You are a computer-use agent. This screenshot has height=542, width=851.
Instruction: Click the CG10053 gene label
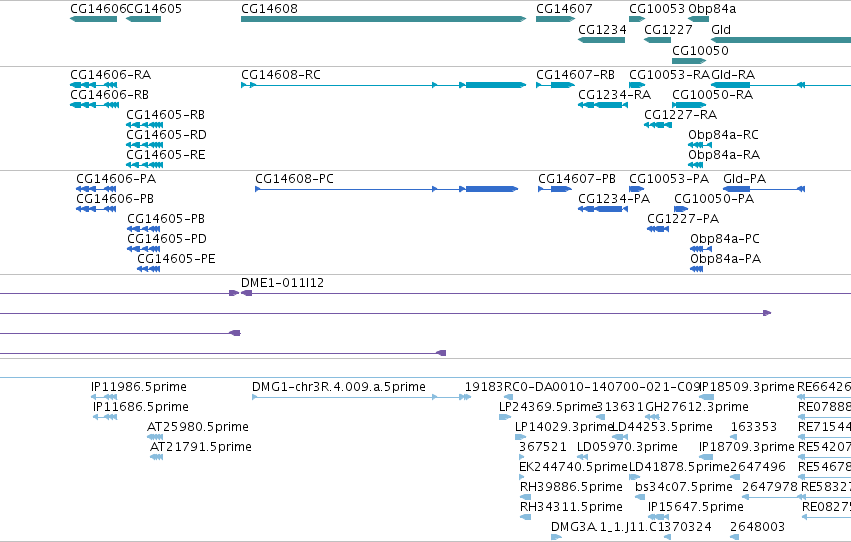(x=657, y=9)
